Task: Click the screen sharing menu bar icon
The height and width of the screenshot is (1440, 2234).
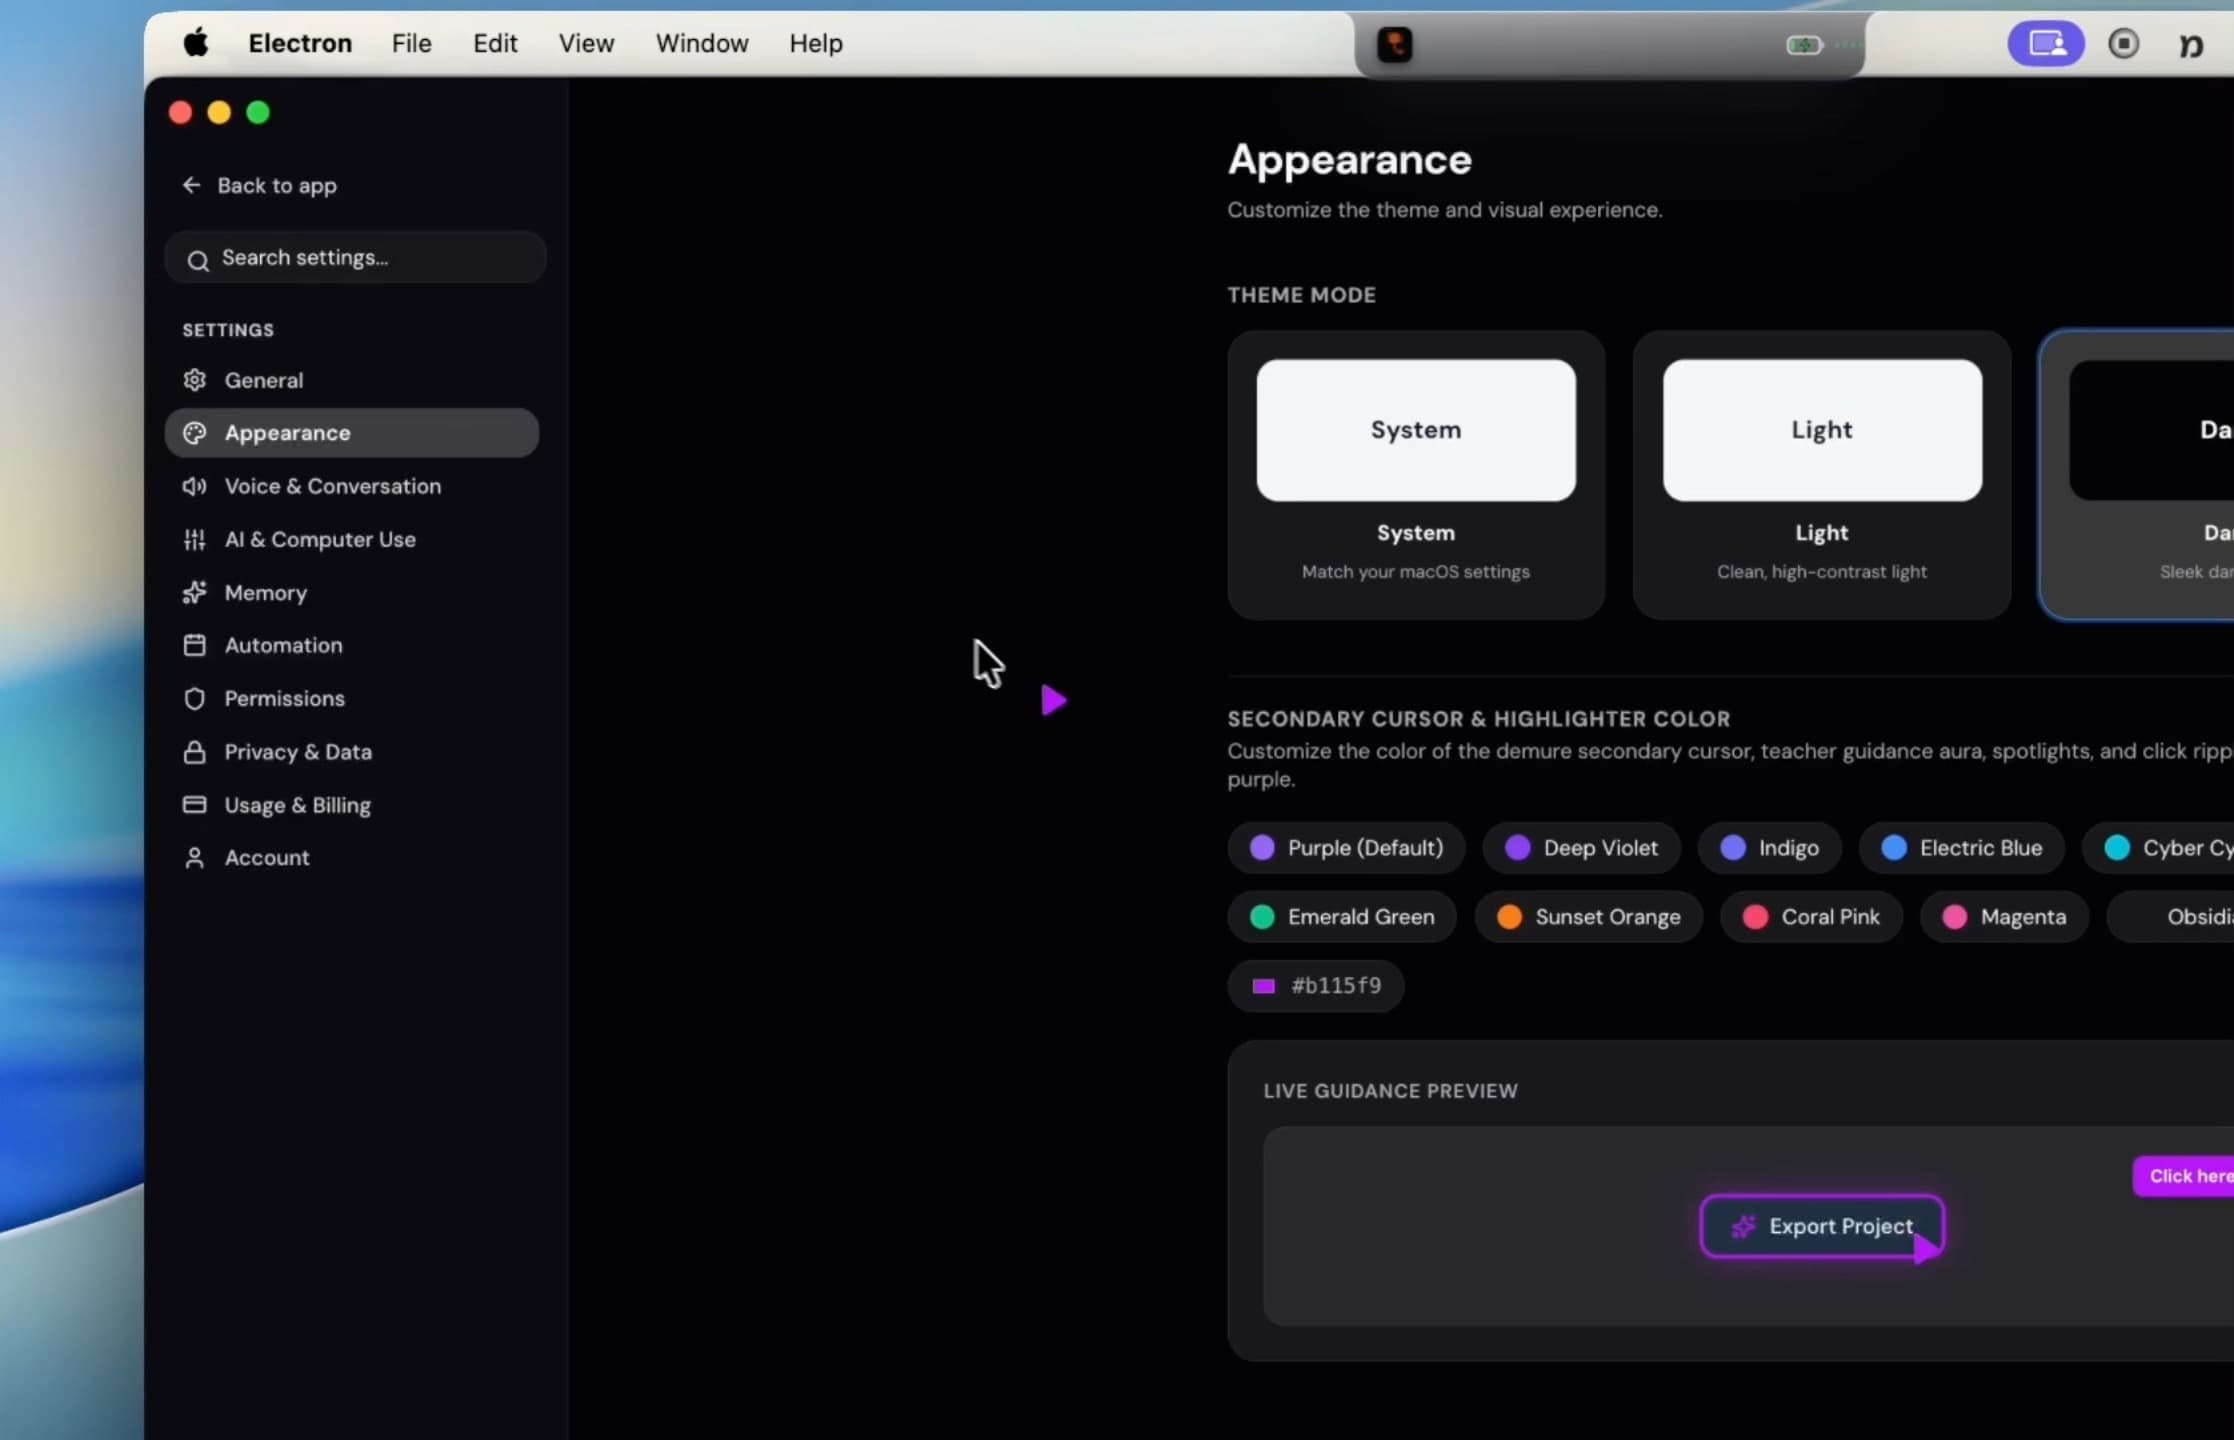Action: pos(2046,43)
